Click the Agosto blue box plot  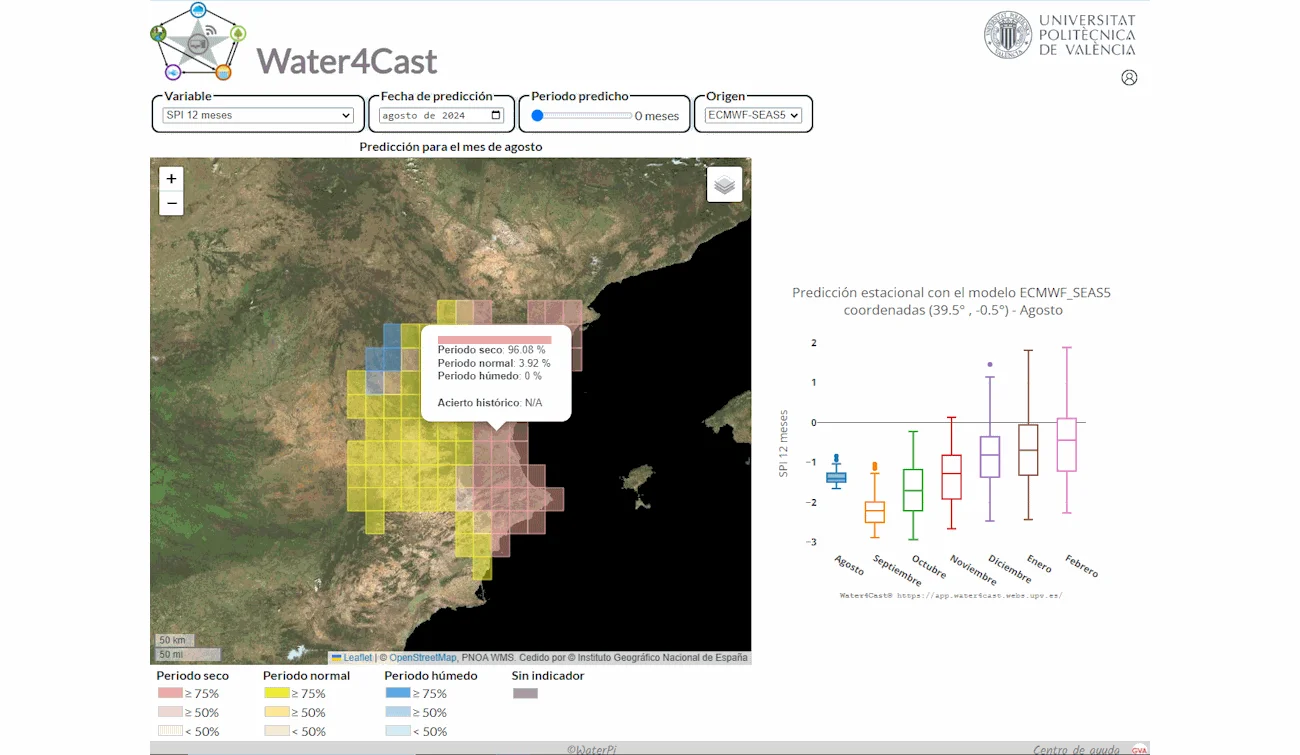click(x=836, y=478)
